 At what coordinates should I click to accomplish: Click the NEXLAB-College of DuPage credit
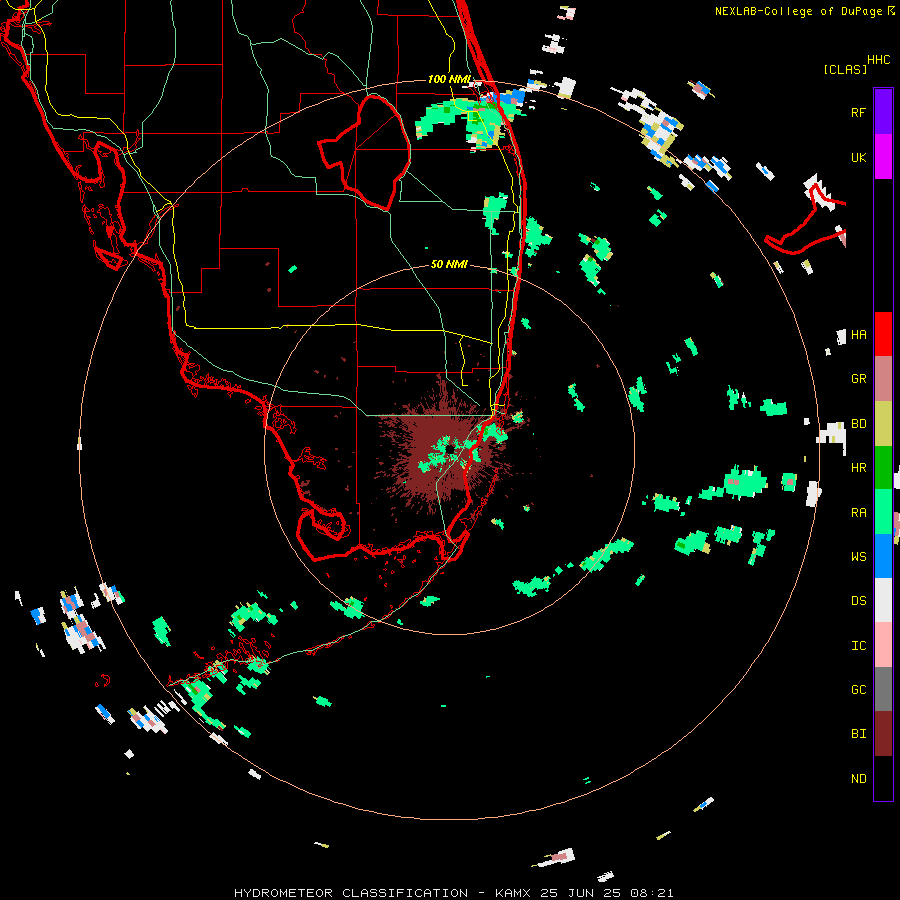coord(805,11)
